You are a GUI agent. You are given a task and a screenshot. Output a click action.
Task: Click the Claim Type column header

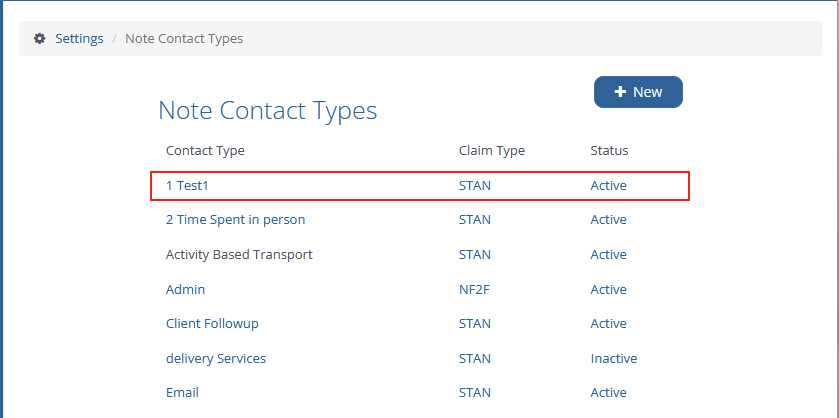[x=491, y=151]
